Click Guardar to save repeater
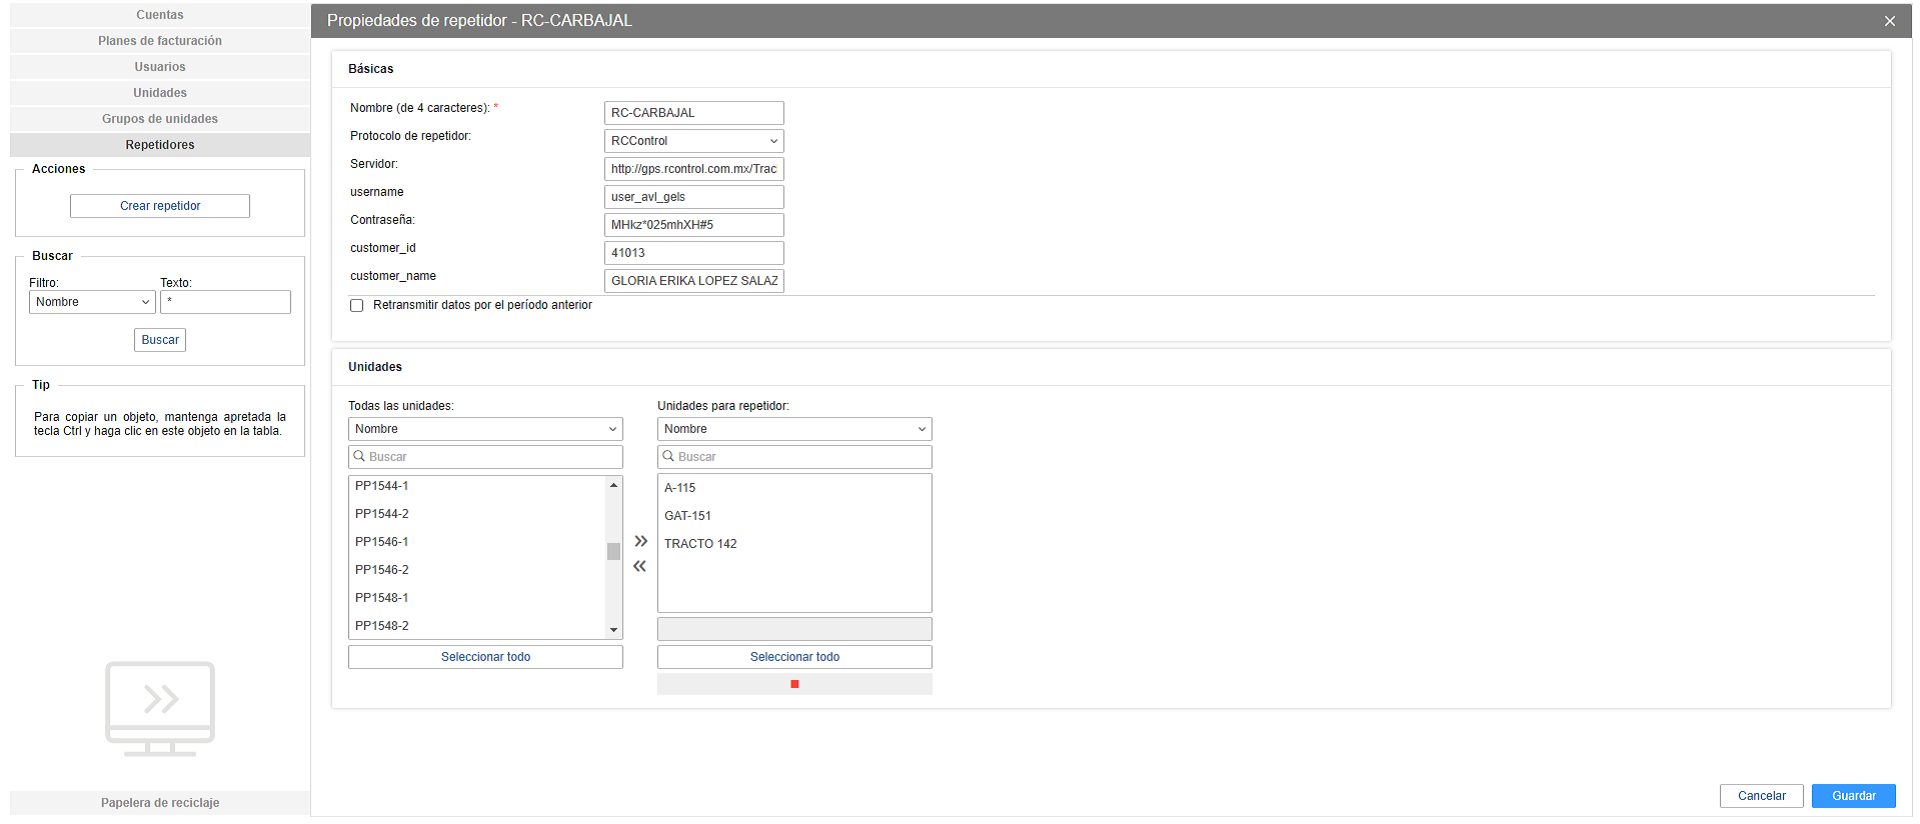Image resolution: width=1920 pixels, height=824 pixels. coord(1853,796)
